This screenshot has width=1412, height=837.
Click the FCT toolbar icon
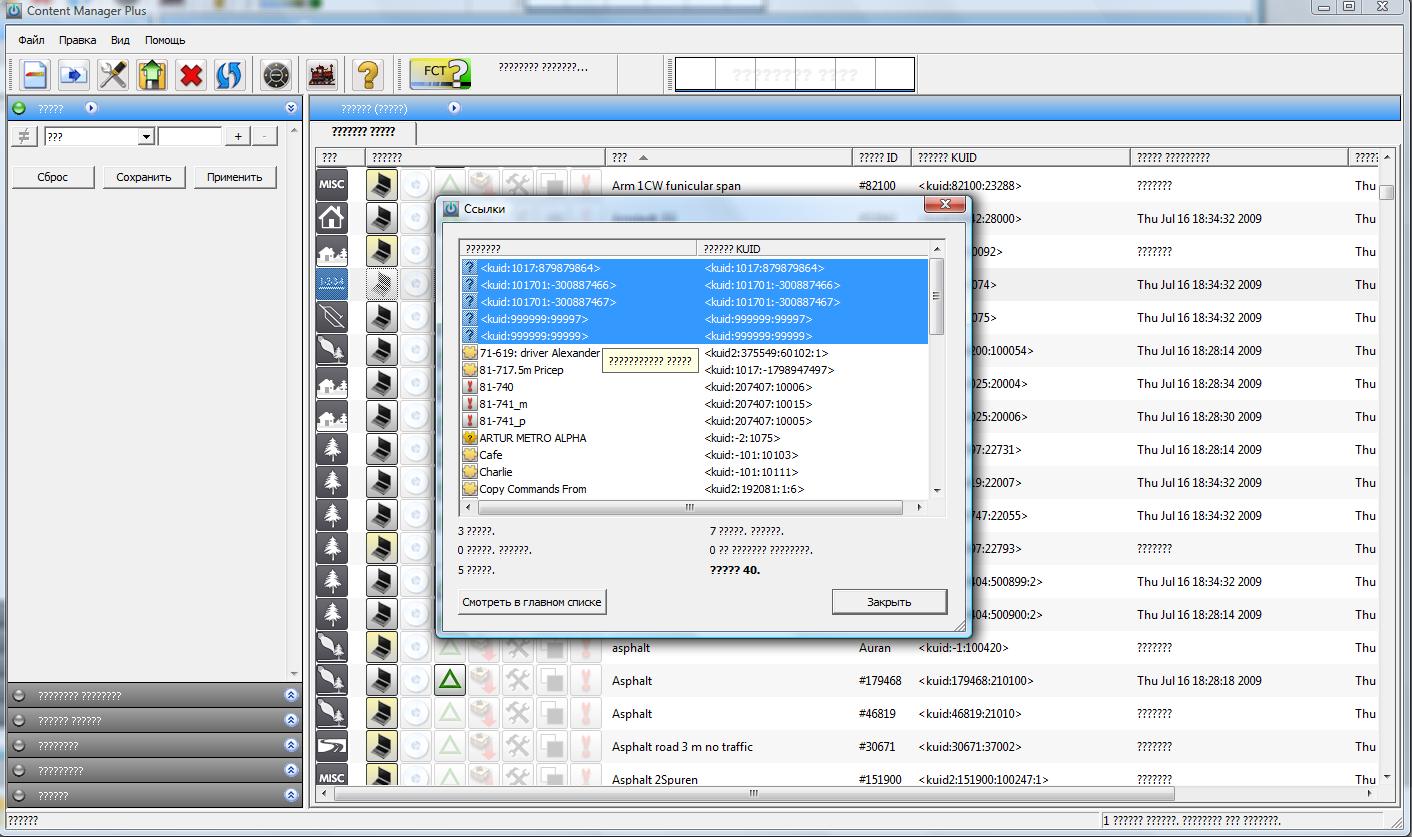point(440,74)
